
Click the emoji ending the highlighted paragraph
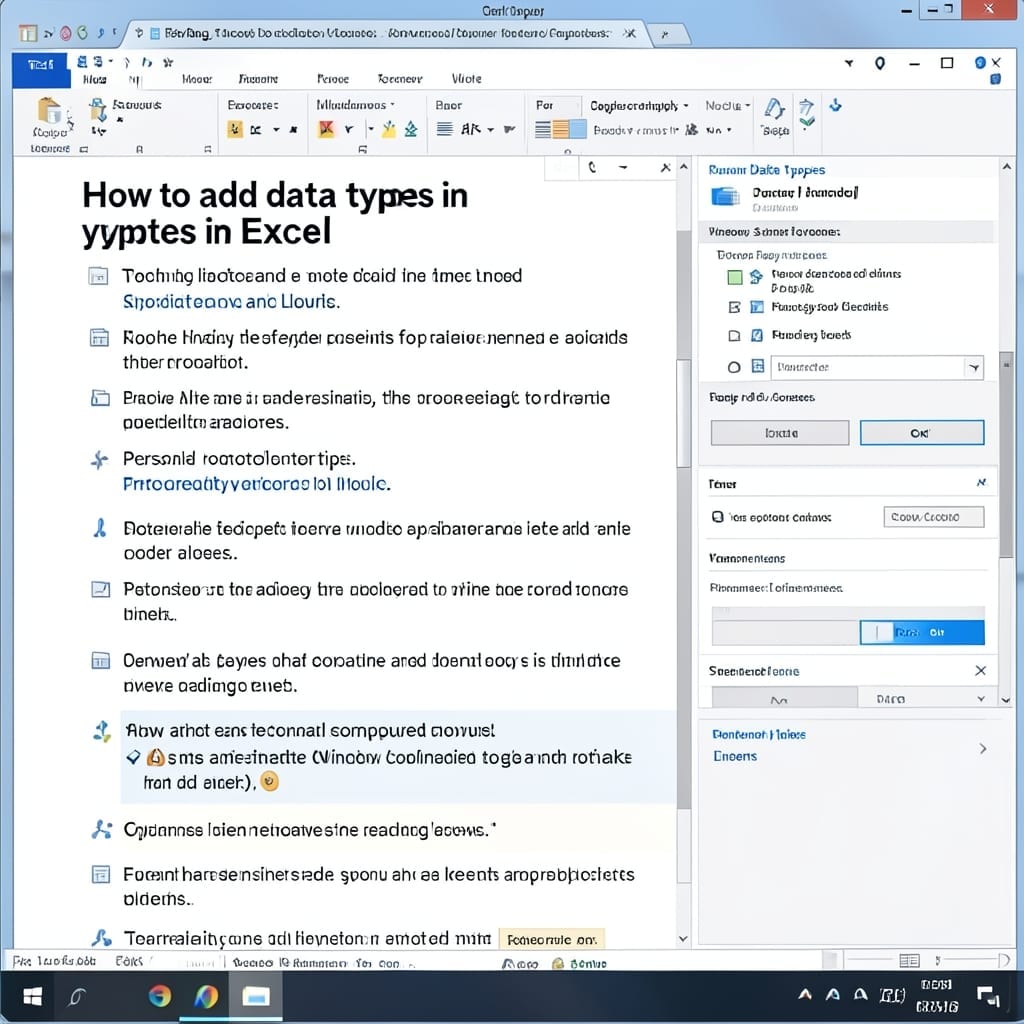[269, 781]
